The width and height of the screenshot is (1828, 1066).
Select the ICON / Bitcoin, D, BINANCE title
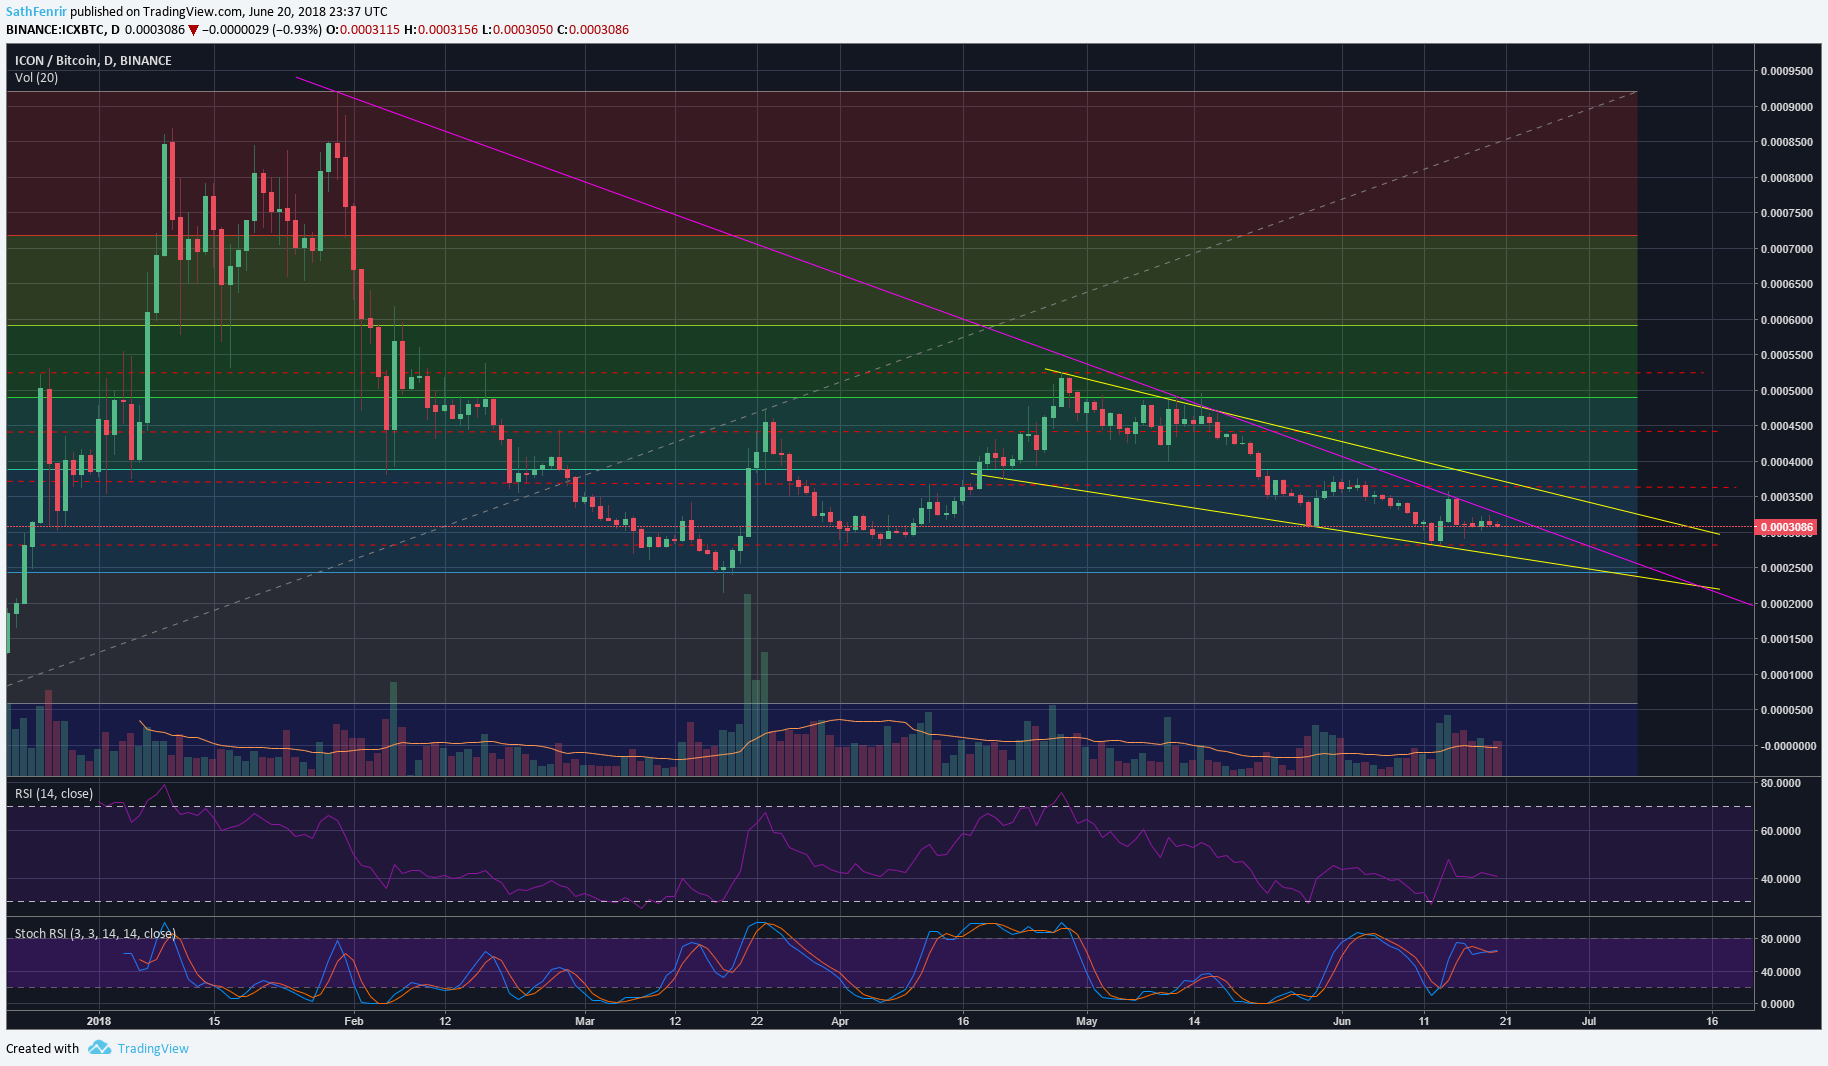coord(93,60)
